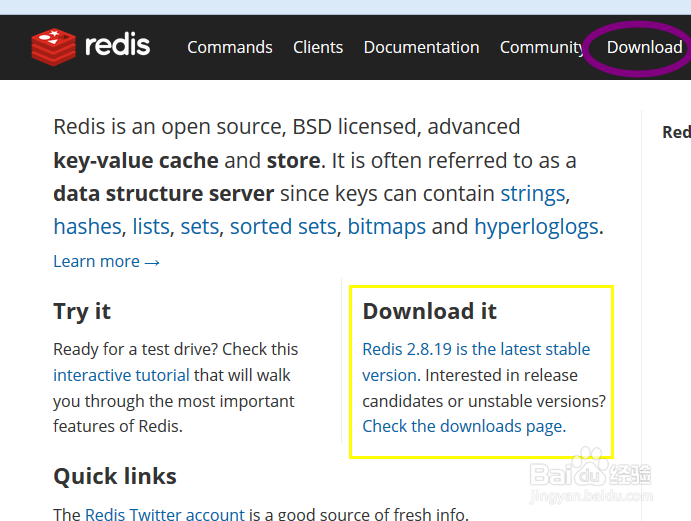Follow the strings data type link
The height and width of the screenshot is (521, 691).
[533, 194]
